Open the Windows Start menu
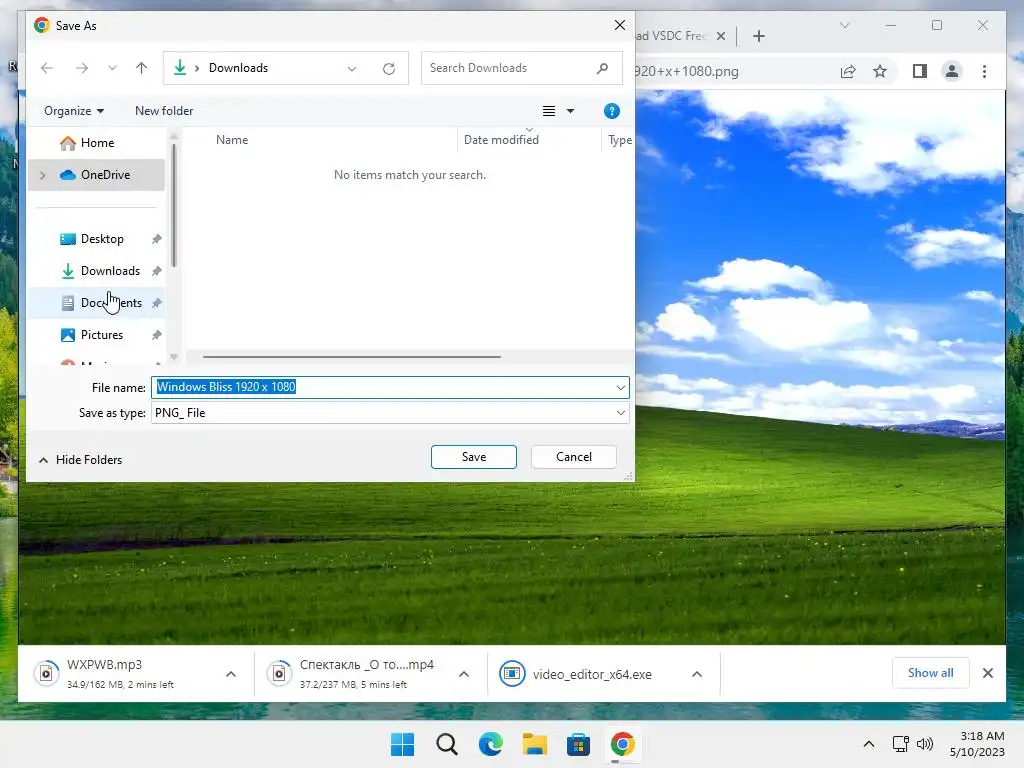This screenshot has width=1024, height=768. (402, 744)
